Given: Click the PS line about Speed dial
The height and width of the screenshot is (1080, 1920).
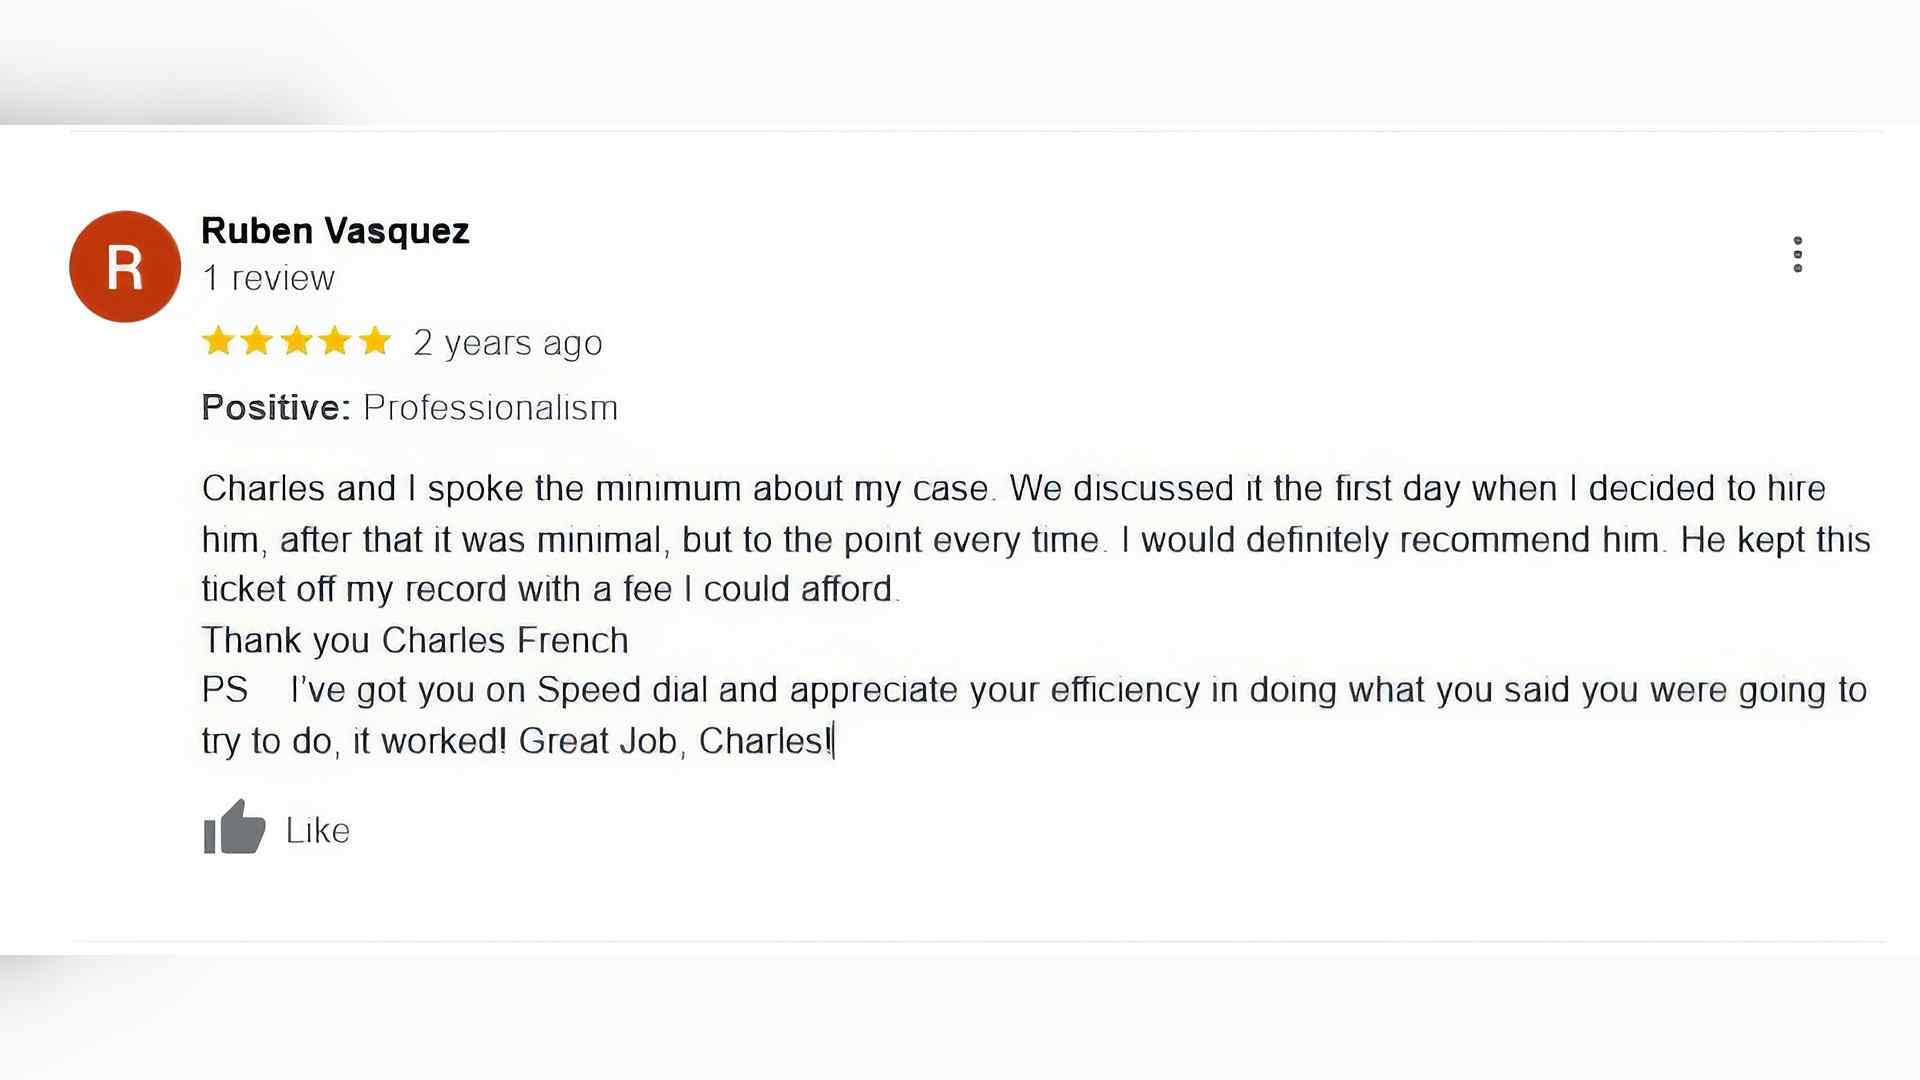Looking at the screenshot, I should [x=1034, y=690].
